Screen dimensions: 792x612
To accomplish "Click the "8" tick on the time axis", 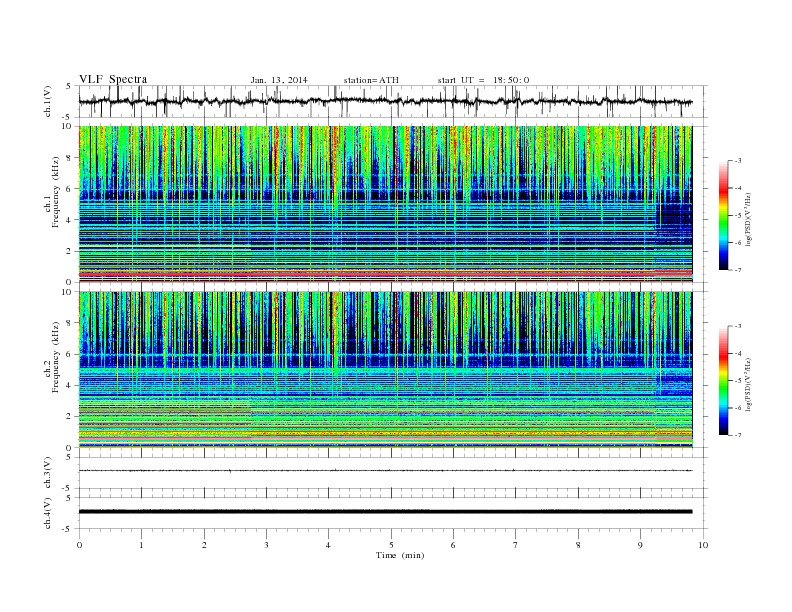I will pyautogui.click(x=578, y=545).
